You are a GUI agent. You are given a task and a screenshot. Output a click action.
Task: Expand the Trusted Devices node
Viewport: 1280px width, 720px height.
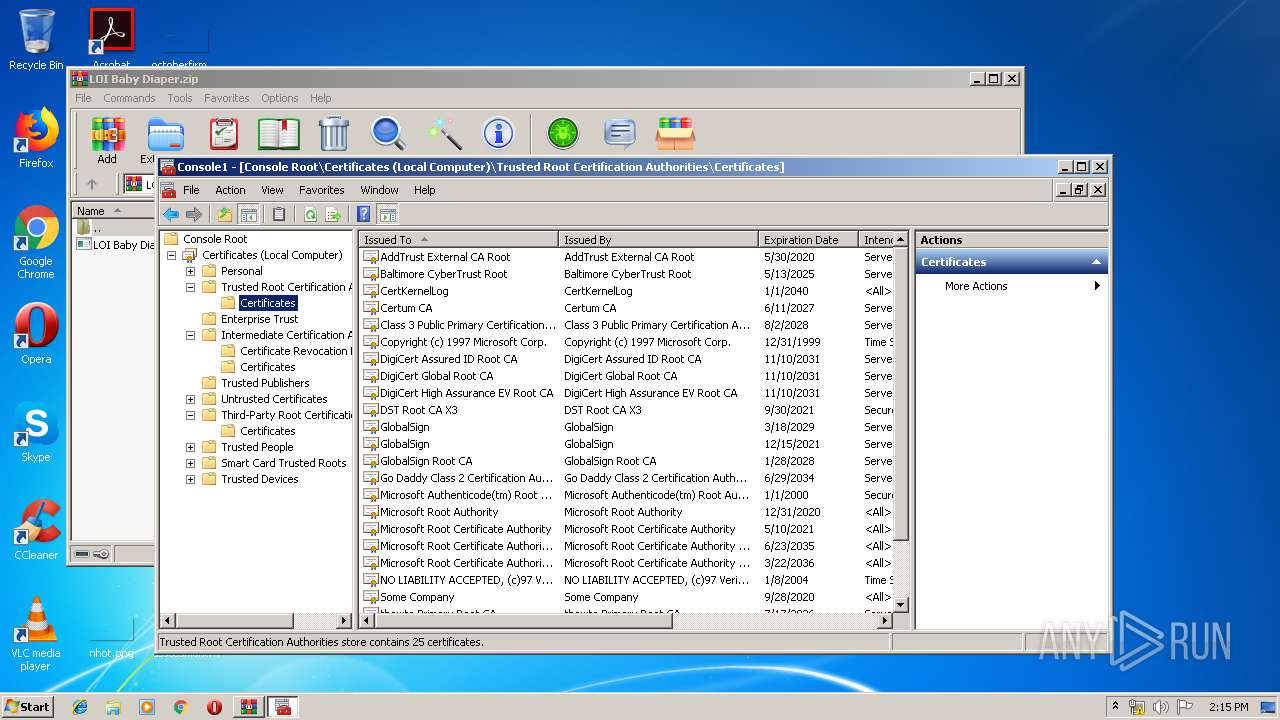(x=191, y=479)
